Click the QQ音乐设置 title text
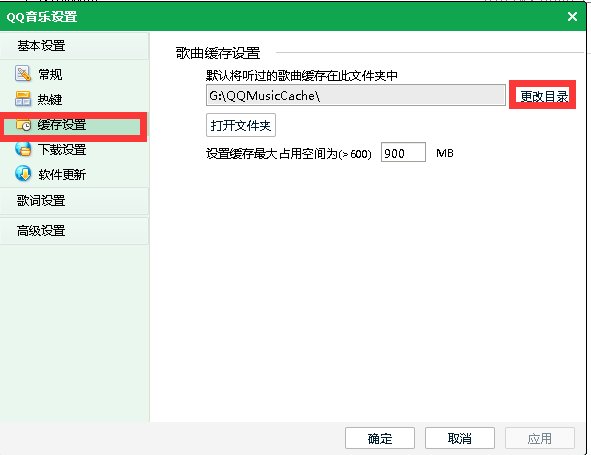 [42, 17]
